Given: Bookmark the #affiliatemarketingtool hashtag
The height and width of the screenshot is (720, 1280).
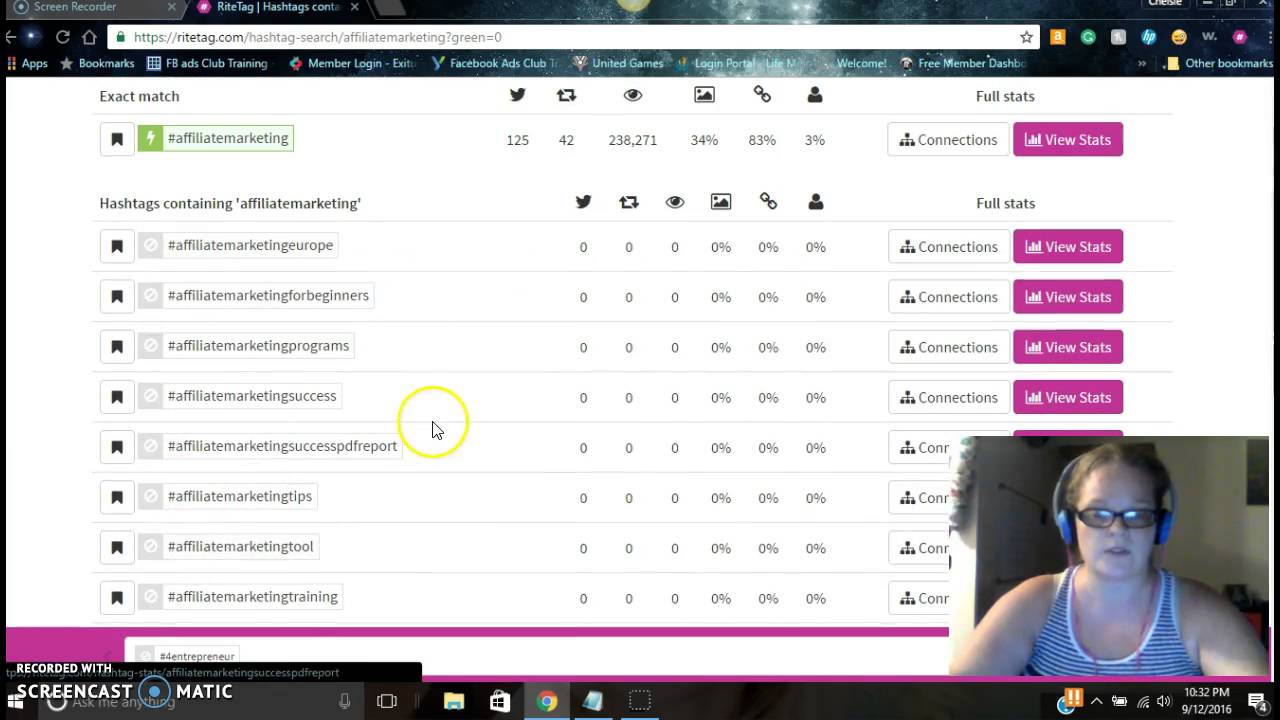Looking at the screenshot, I should point(117,547).
